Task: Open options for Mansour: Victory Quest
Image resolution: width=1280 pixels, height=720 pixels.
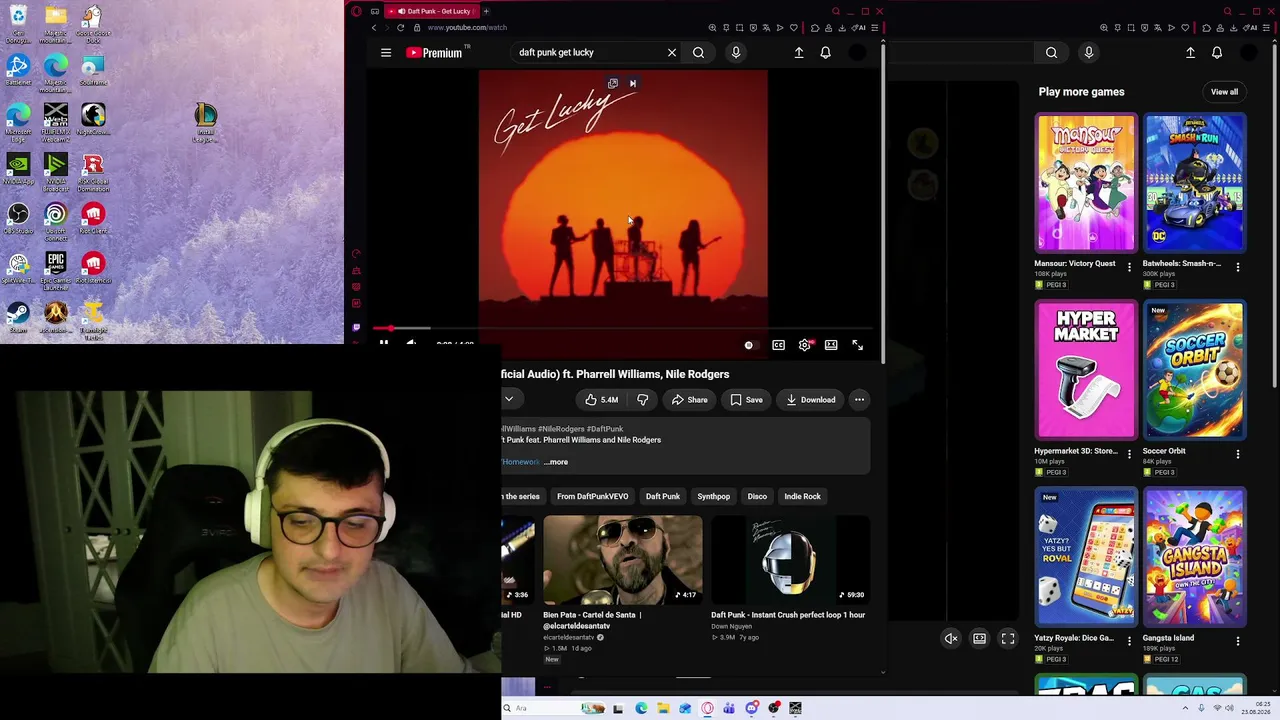Action: pyautogui.click(x=1129, y=268)
